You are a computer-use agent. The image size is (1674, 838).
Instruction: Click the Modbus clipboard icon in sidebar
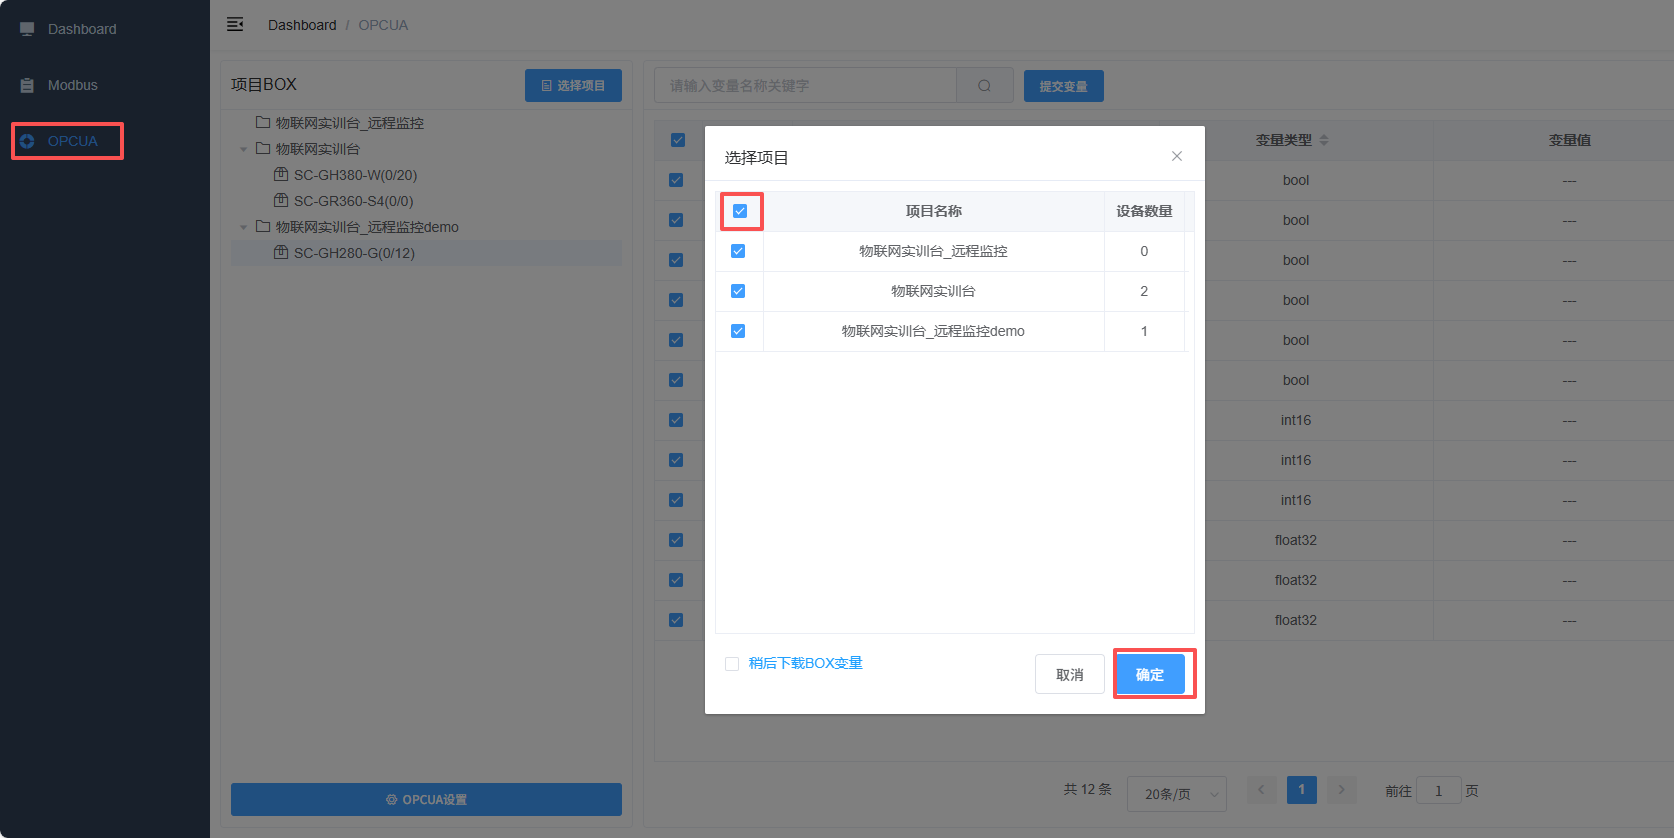[x=27, y=85]
